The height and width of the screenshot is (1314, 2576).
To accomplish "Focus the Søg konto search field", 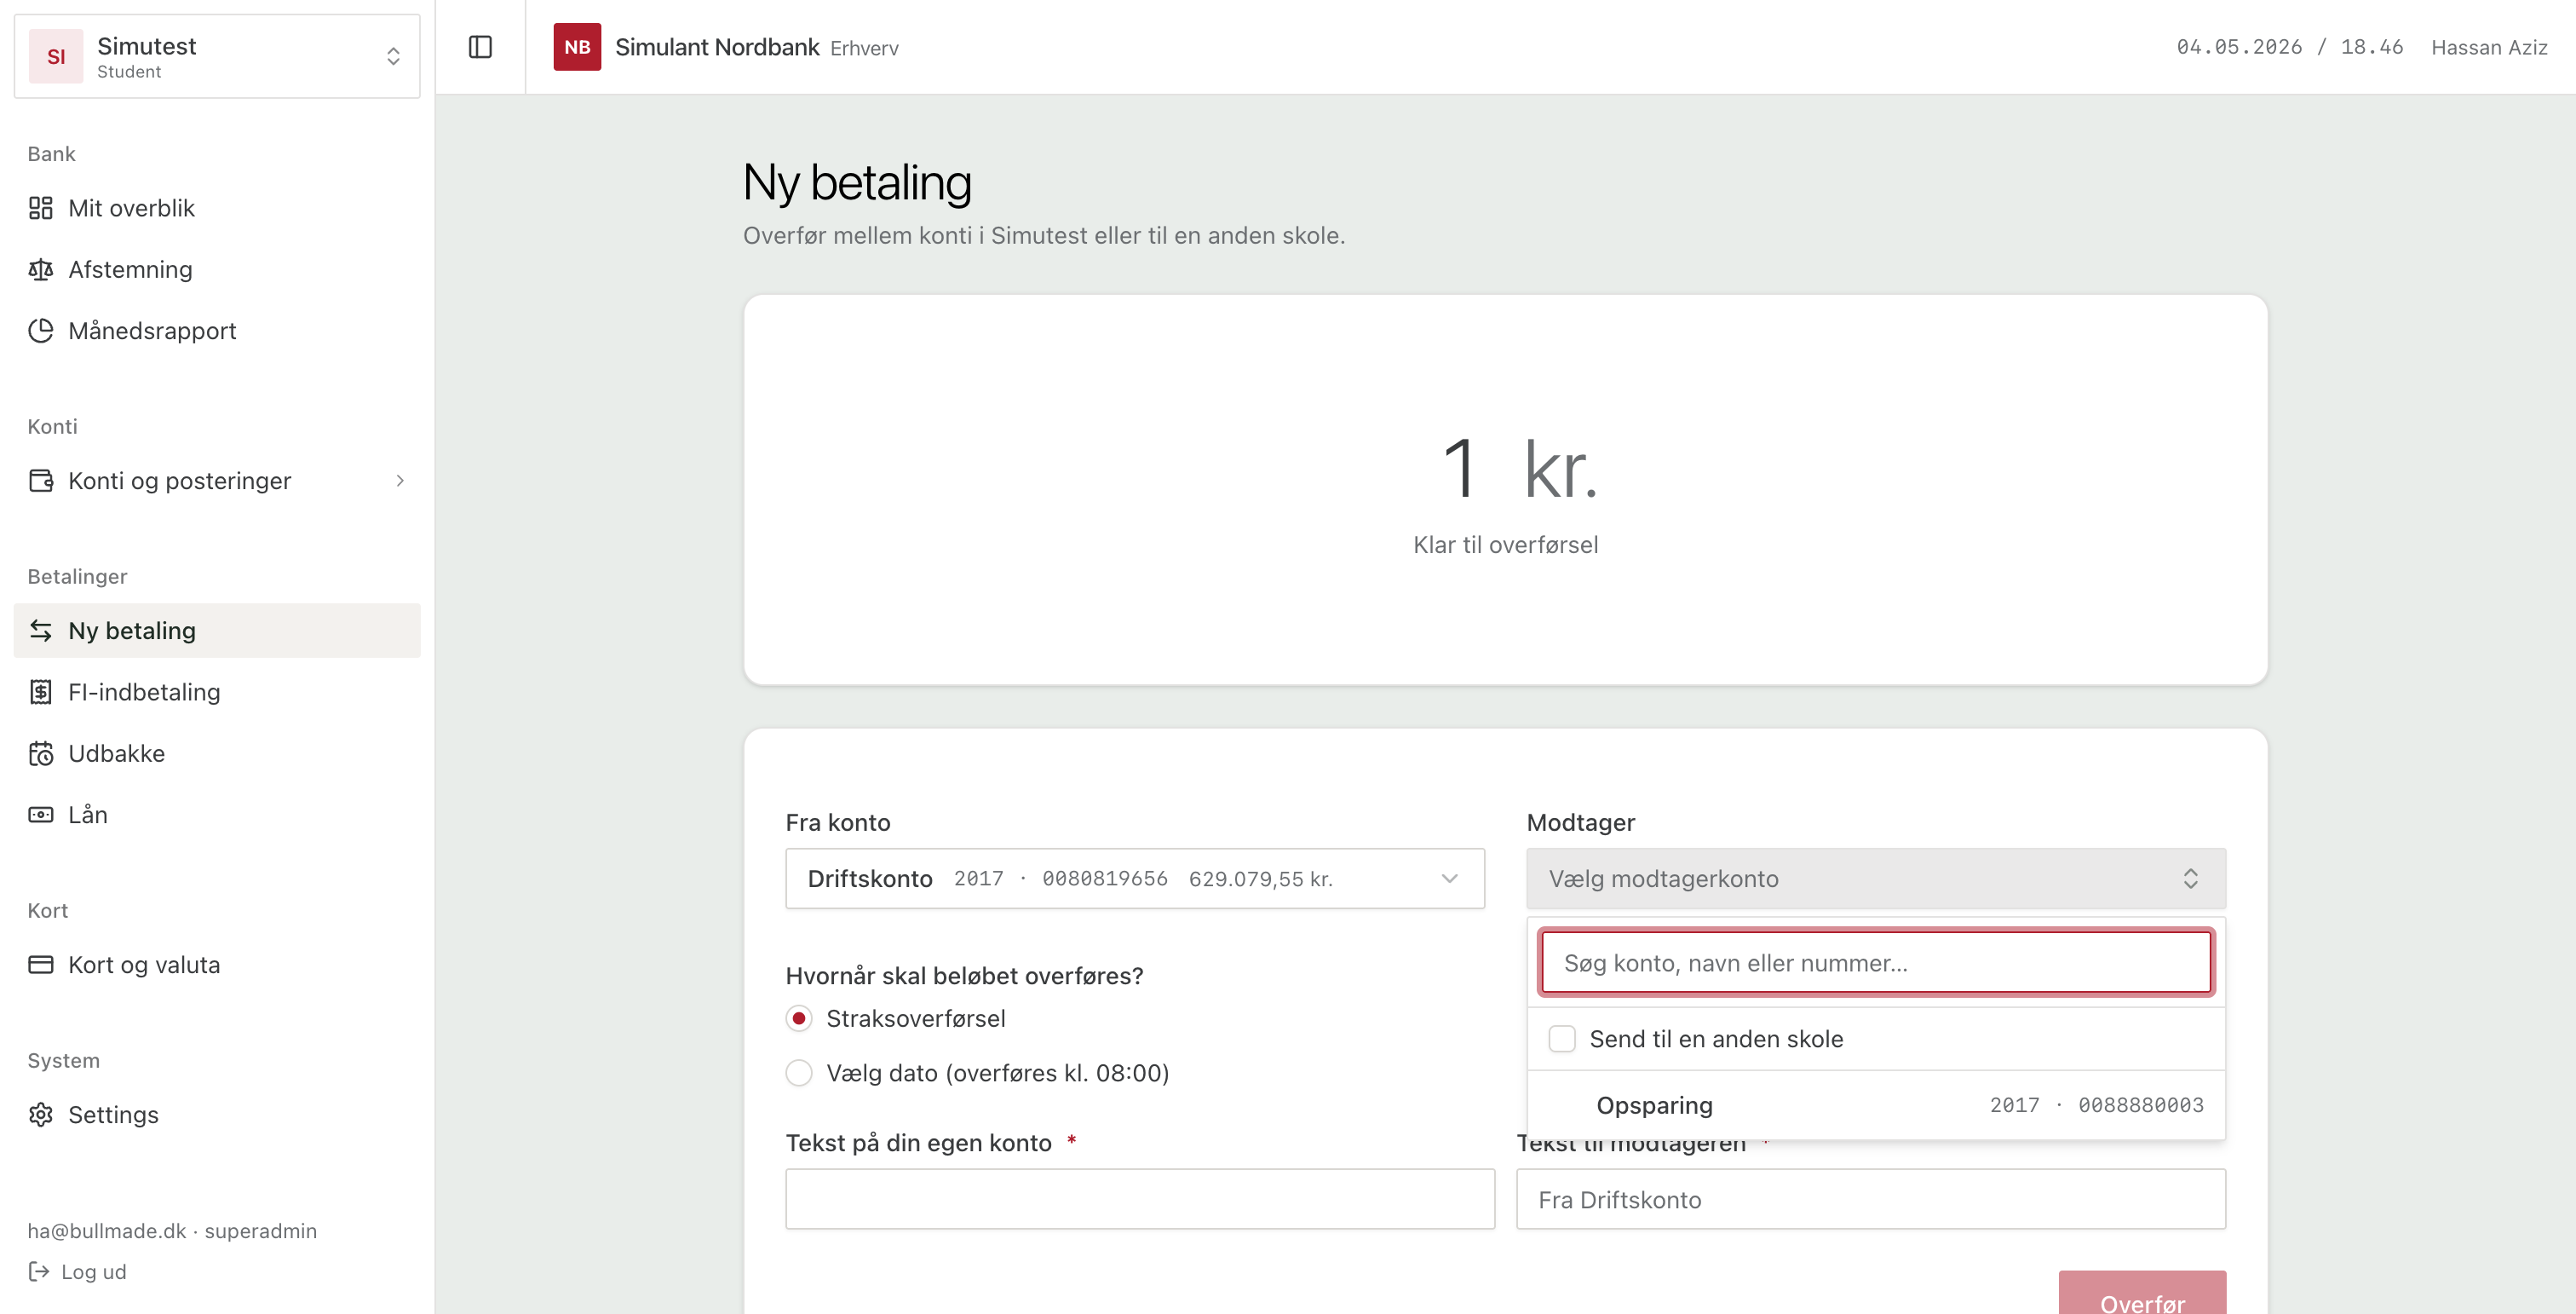I will click(x=1876, y=962).
